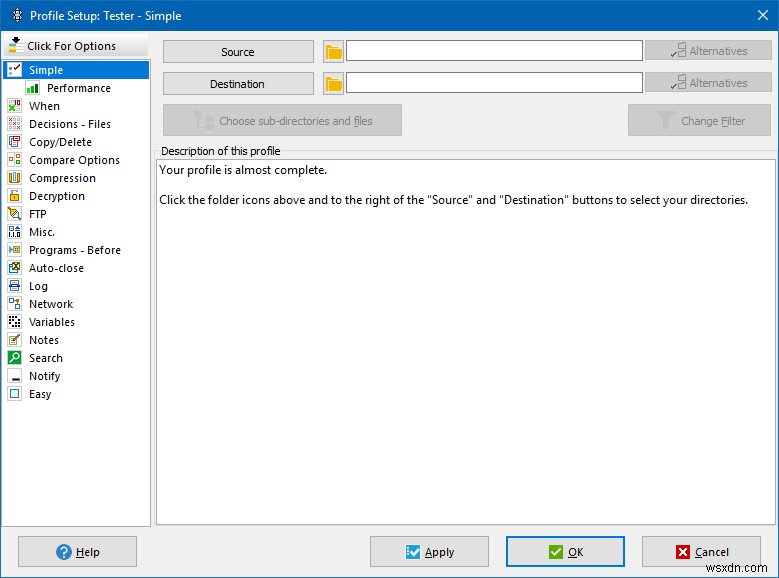Click the Decisions - Files grid icon
This screenshot has height=578, width=779.
[14, 124]
